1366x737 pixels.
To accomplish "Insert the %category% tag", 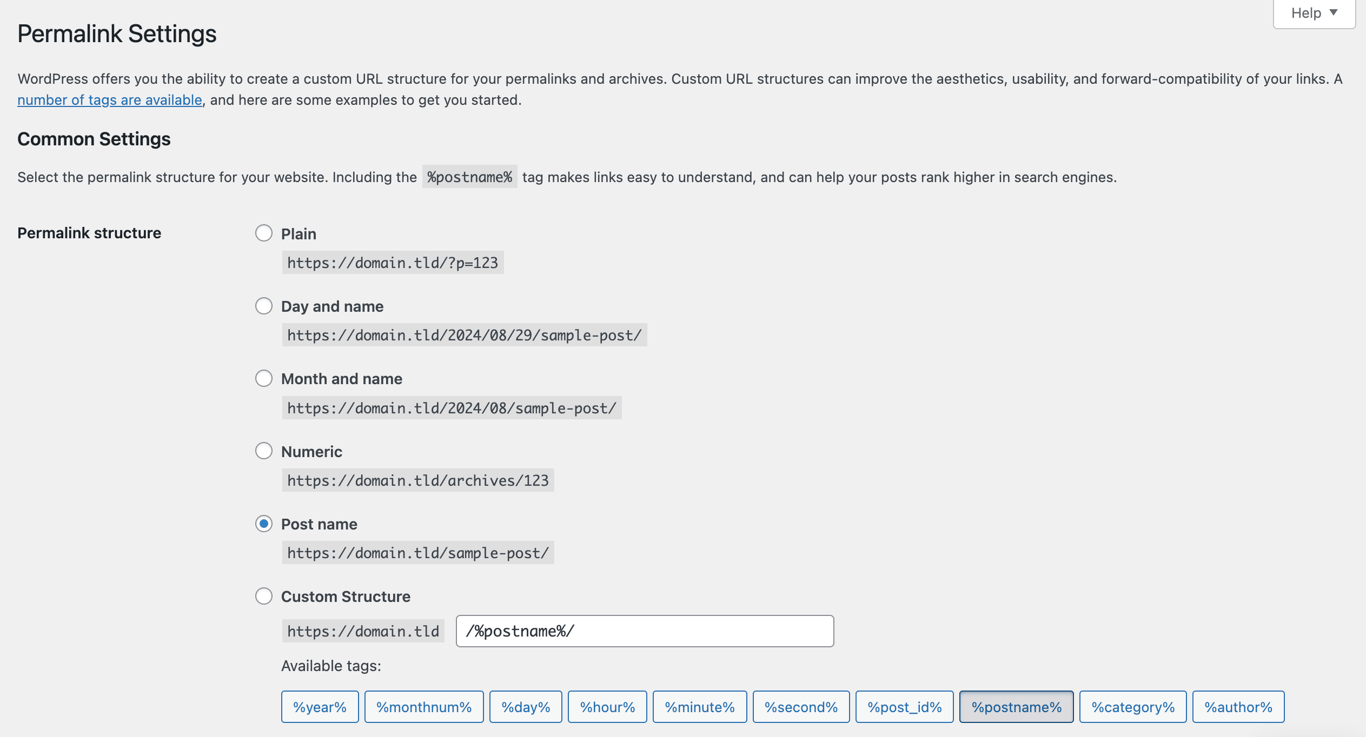I will pos(1132,706).
